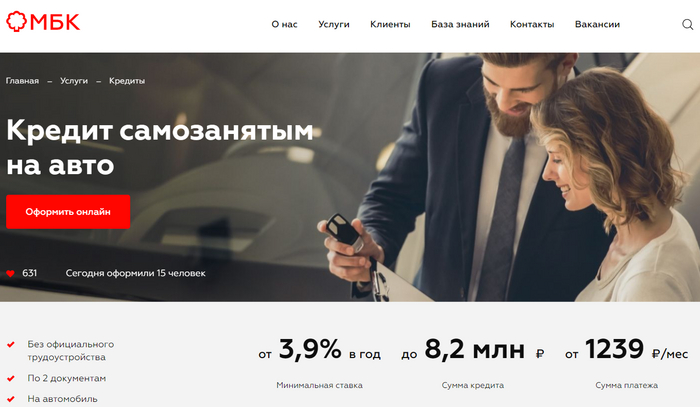Viewport: 700px width, 407px height.
Task: Click the Услуги breadcrumb link
Action: pyautogui.click(x=74, y=81)
